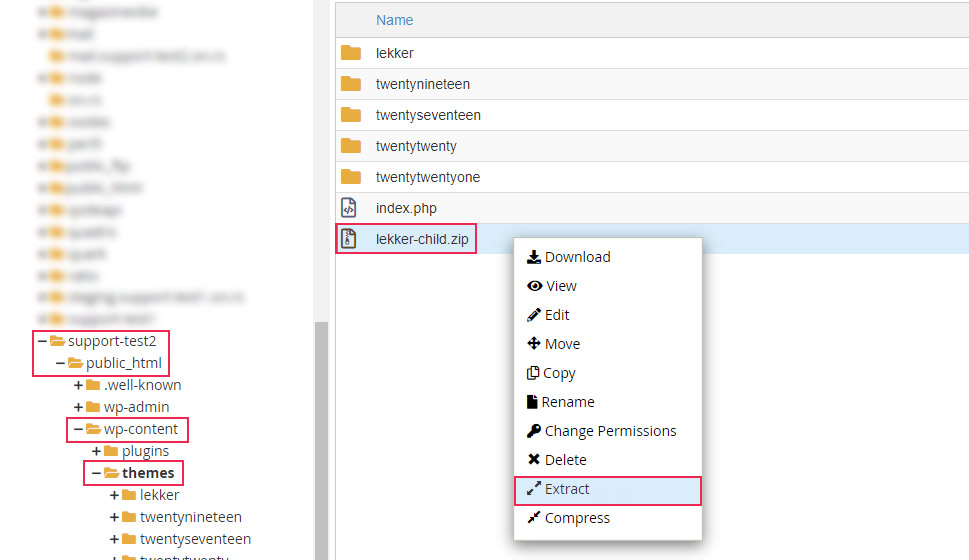Click the wp-admin folder icon in tree
This screenshot has width=969, height=560.
pyautogui.click(x=93, y=407)
